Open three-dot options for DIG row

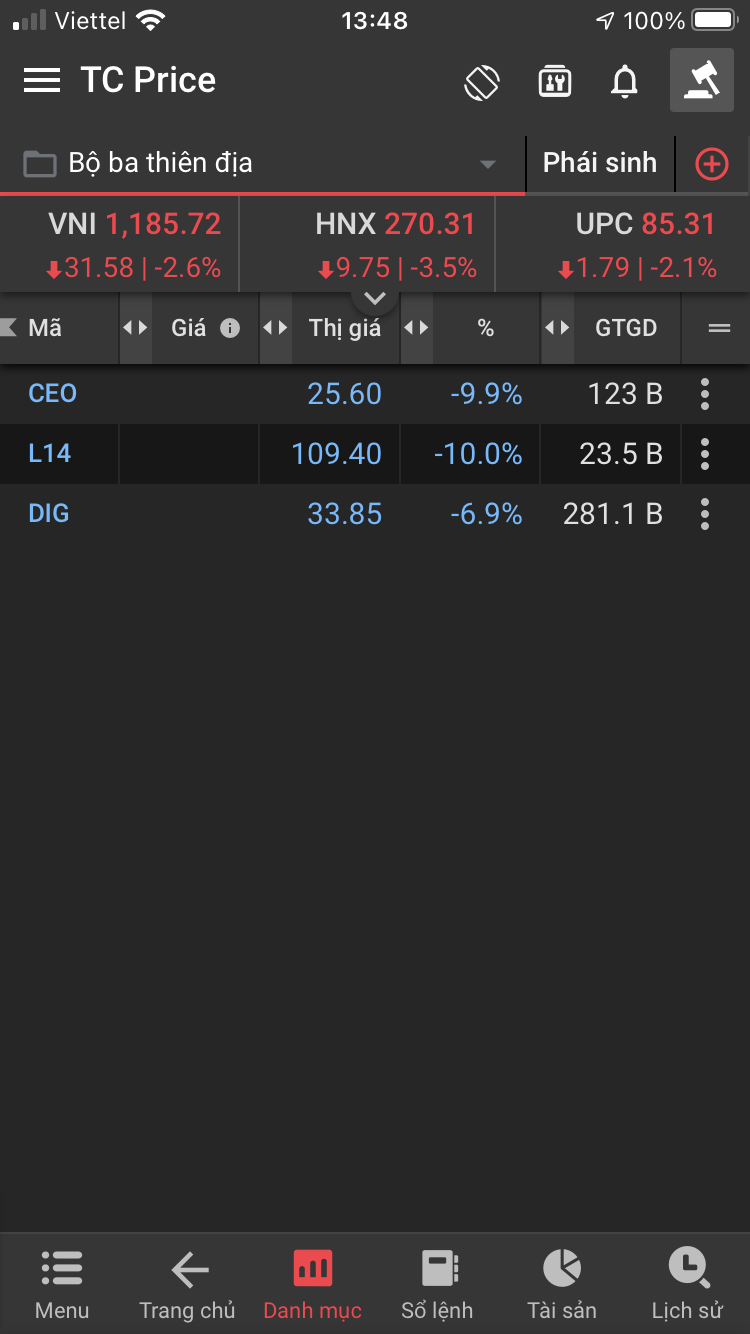[705, 514]
